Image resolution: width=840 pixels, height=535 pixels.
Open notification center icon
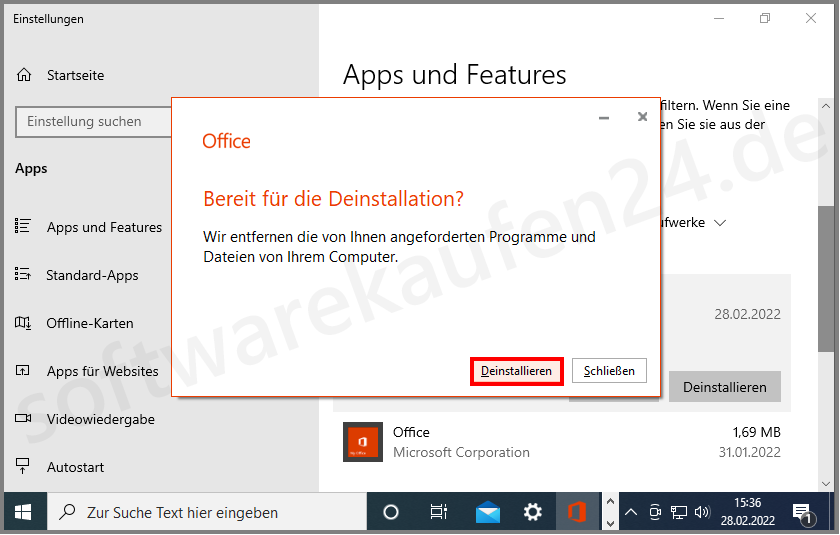pyautogui.click(x=803, y=514)
